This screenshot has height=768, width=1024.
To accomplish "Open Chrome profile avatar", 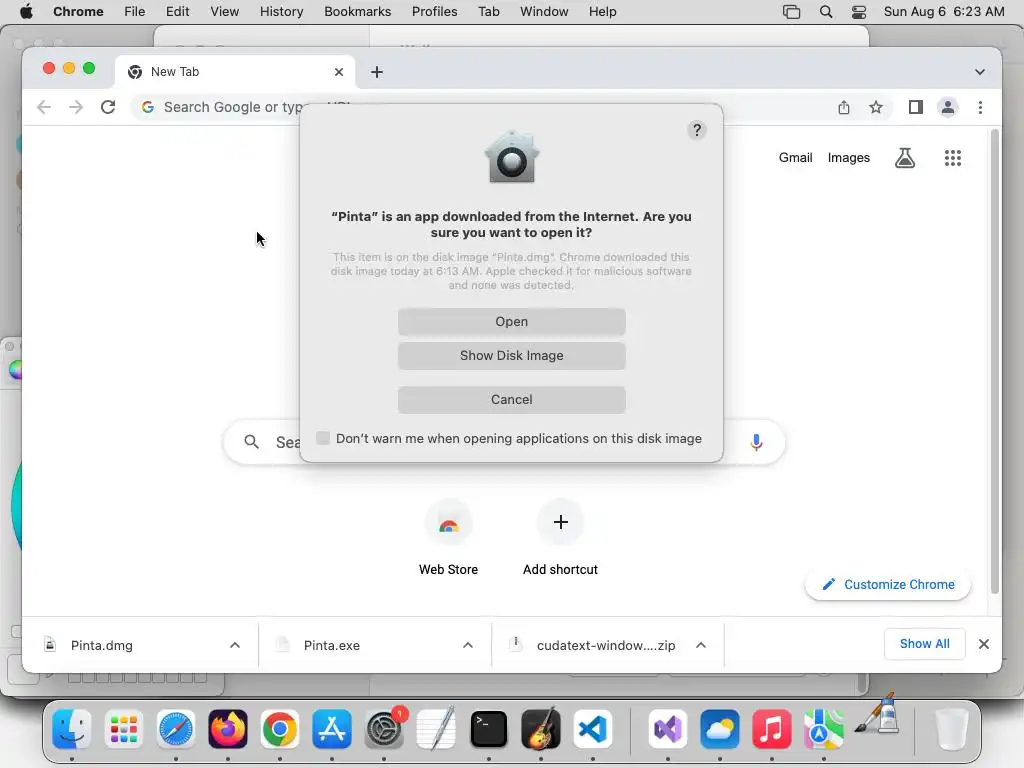I will (948, 107).
